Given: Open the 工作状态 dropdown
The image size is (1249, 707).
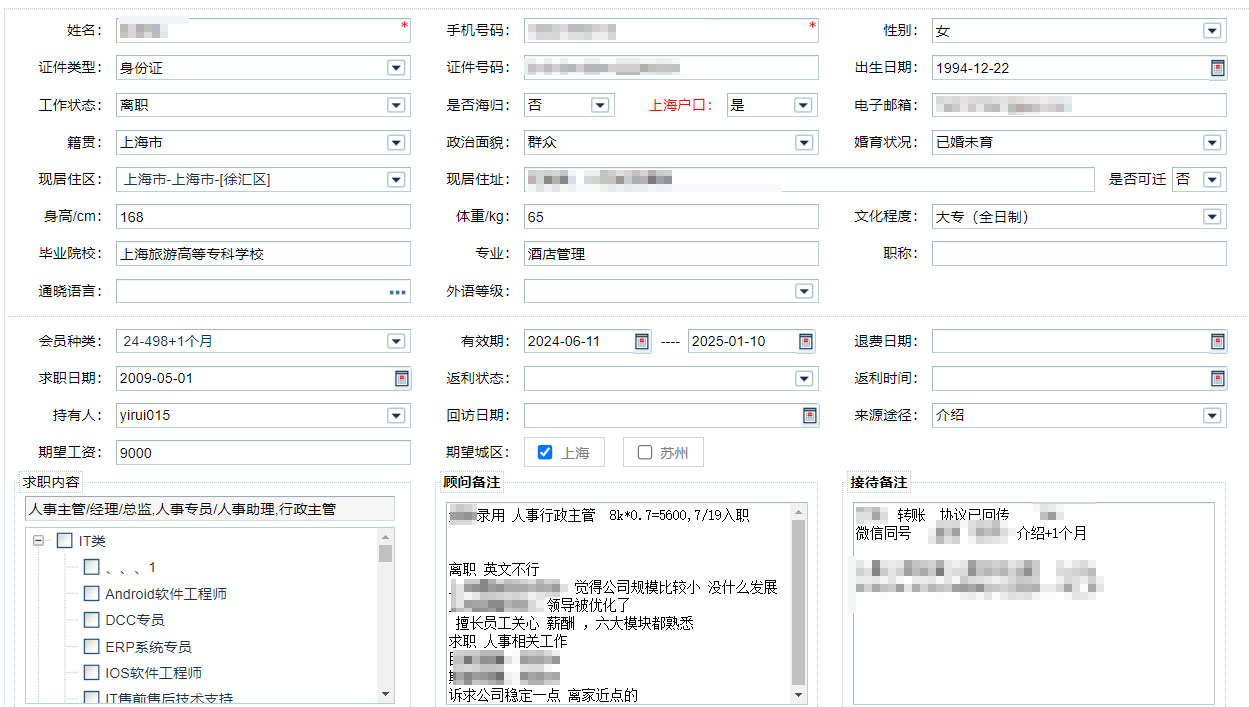Looking at the screenshot, I should tap(396, 105).
